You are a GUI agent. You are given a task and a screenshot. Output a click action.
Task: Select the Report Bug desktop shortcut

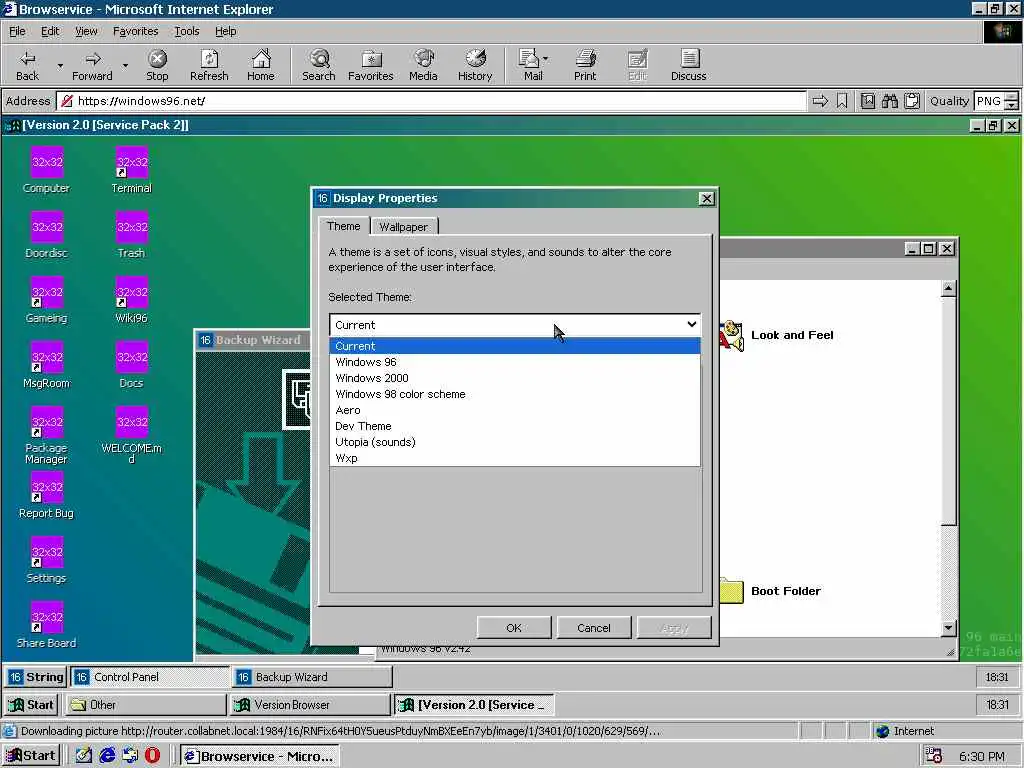pos(46,495)
